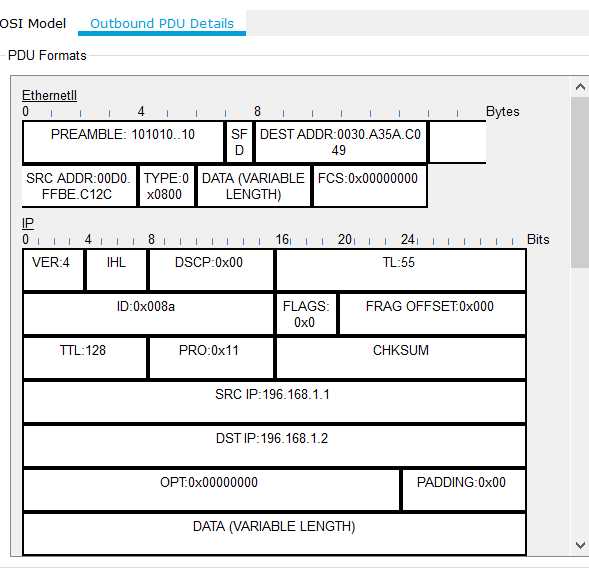The width and height of the screenshot is (589, 569).
Task: Click the vertical scrollbar thumb
Action: point(580,183)
